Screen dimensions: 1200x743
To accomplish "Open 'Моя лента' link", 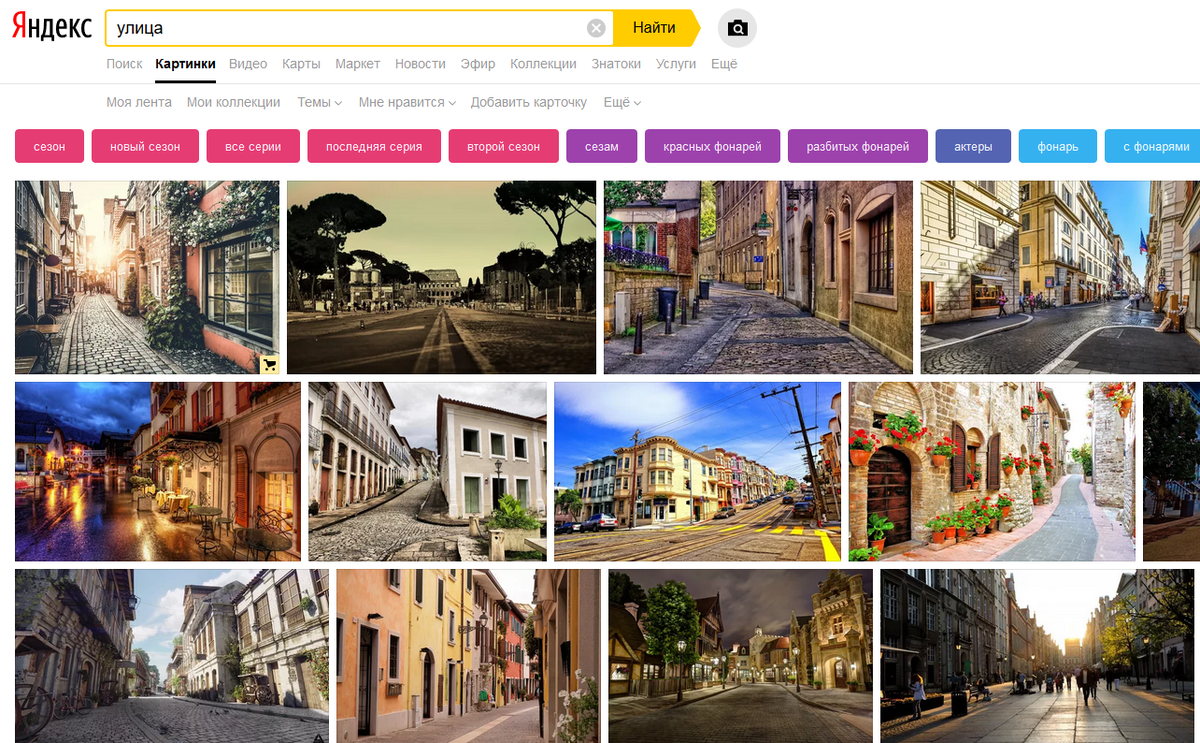I will point(139,102).
